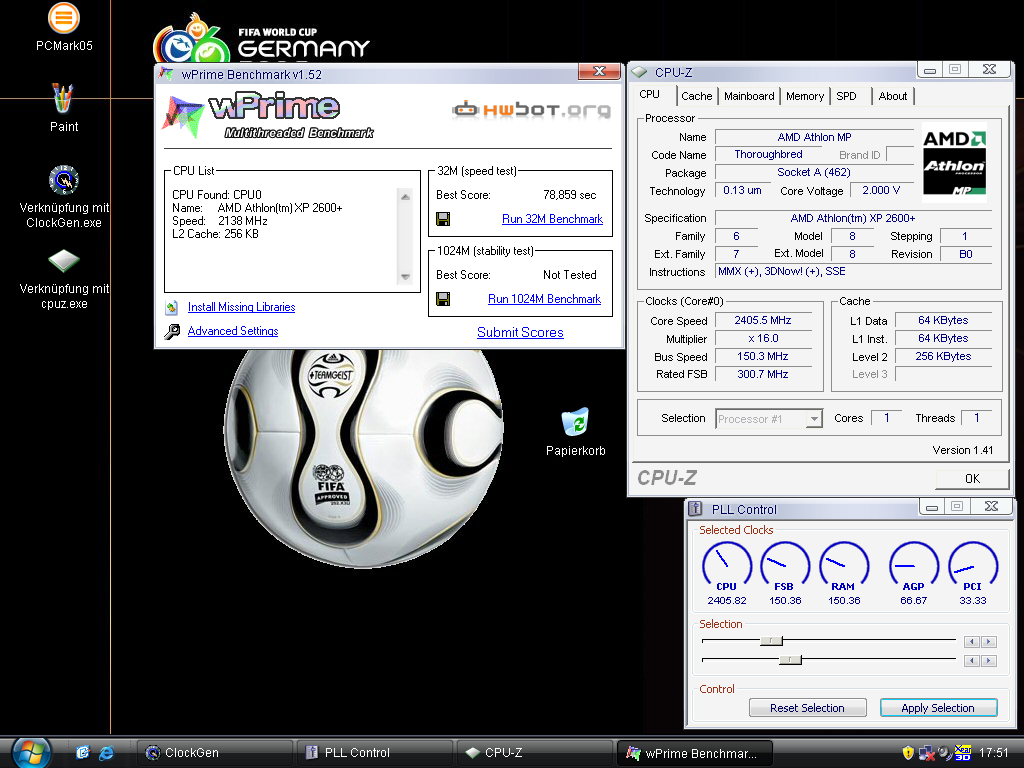Switch to ClockGen in the taskbar
This screenshot has height=768, width=1024.
tap(214, 753)
